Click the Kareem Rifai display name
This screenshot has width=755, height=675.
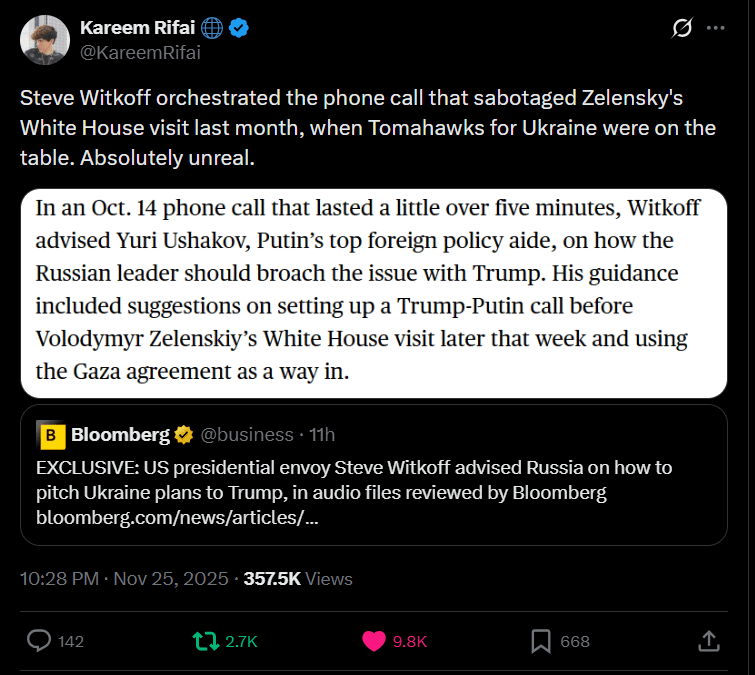click(138, 29)
